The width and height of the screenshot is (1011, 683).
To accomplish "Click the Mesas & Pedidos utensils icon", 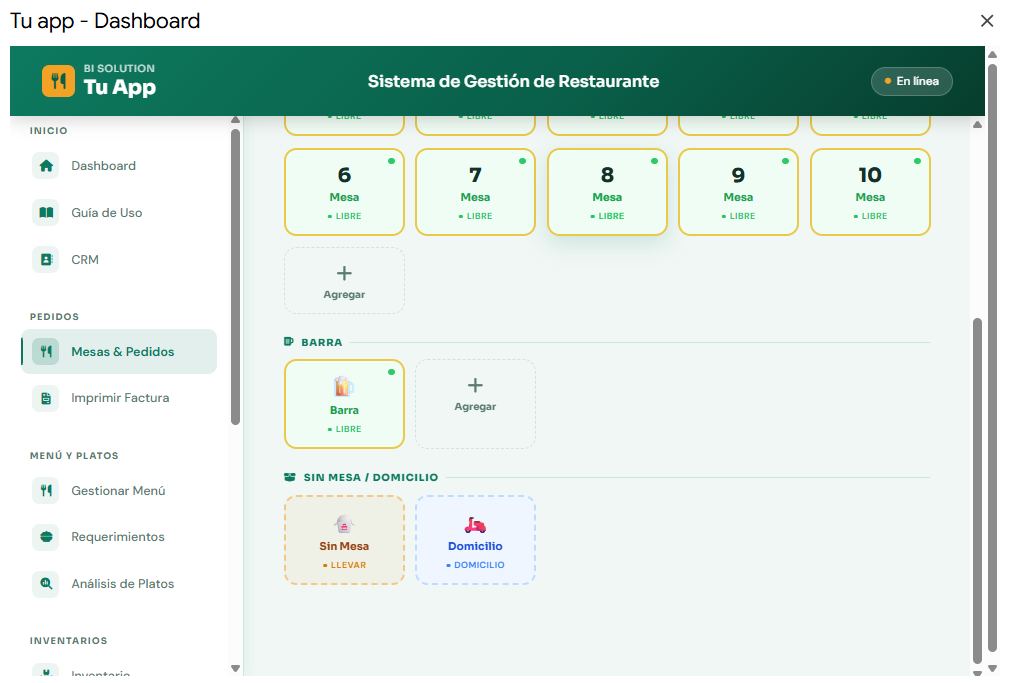I will click(46, 351).
